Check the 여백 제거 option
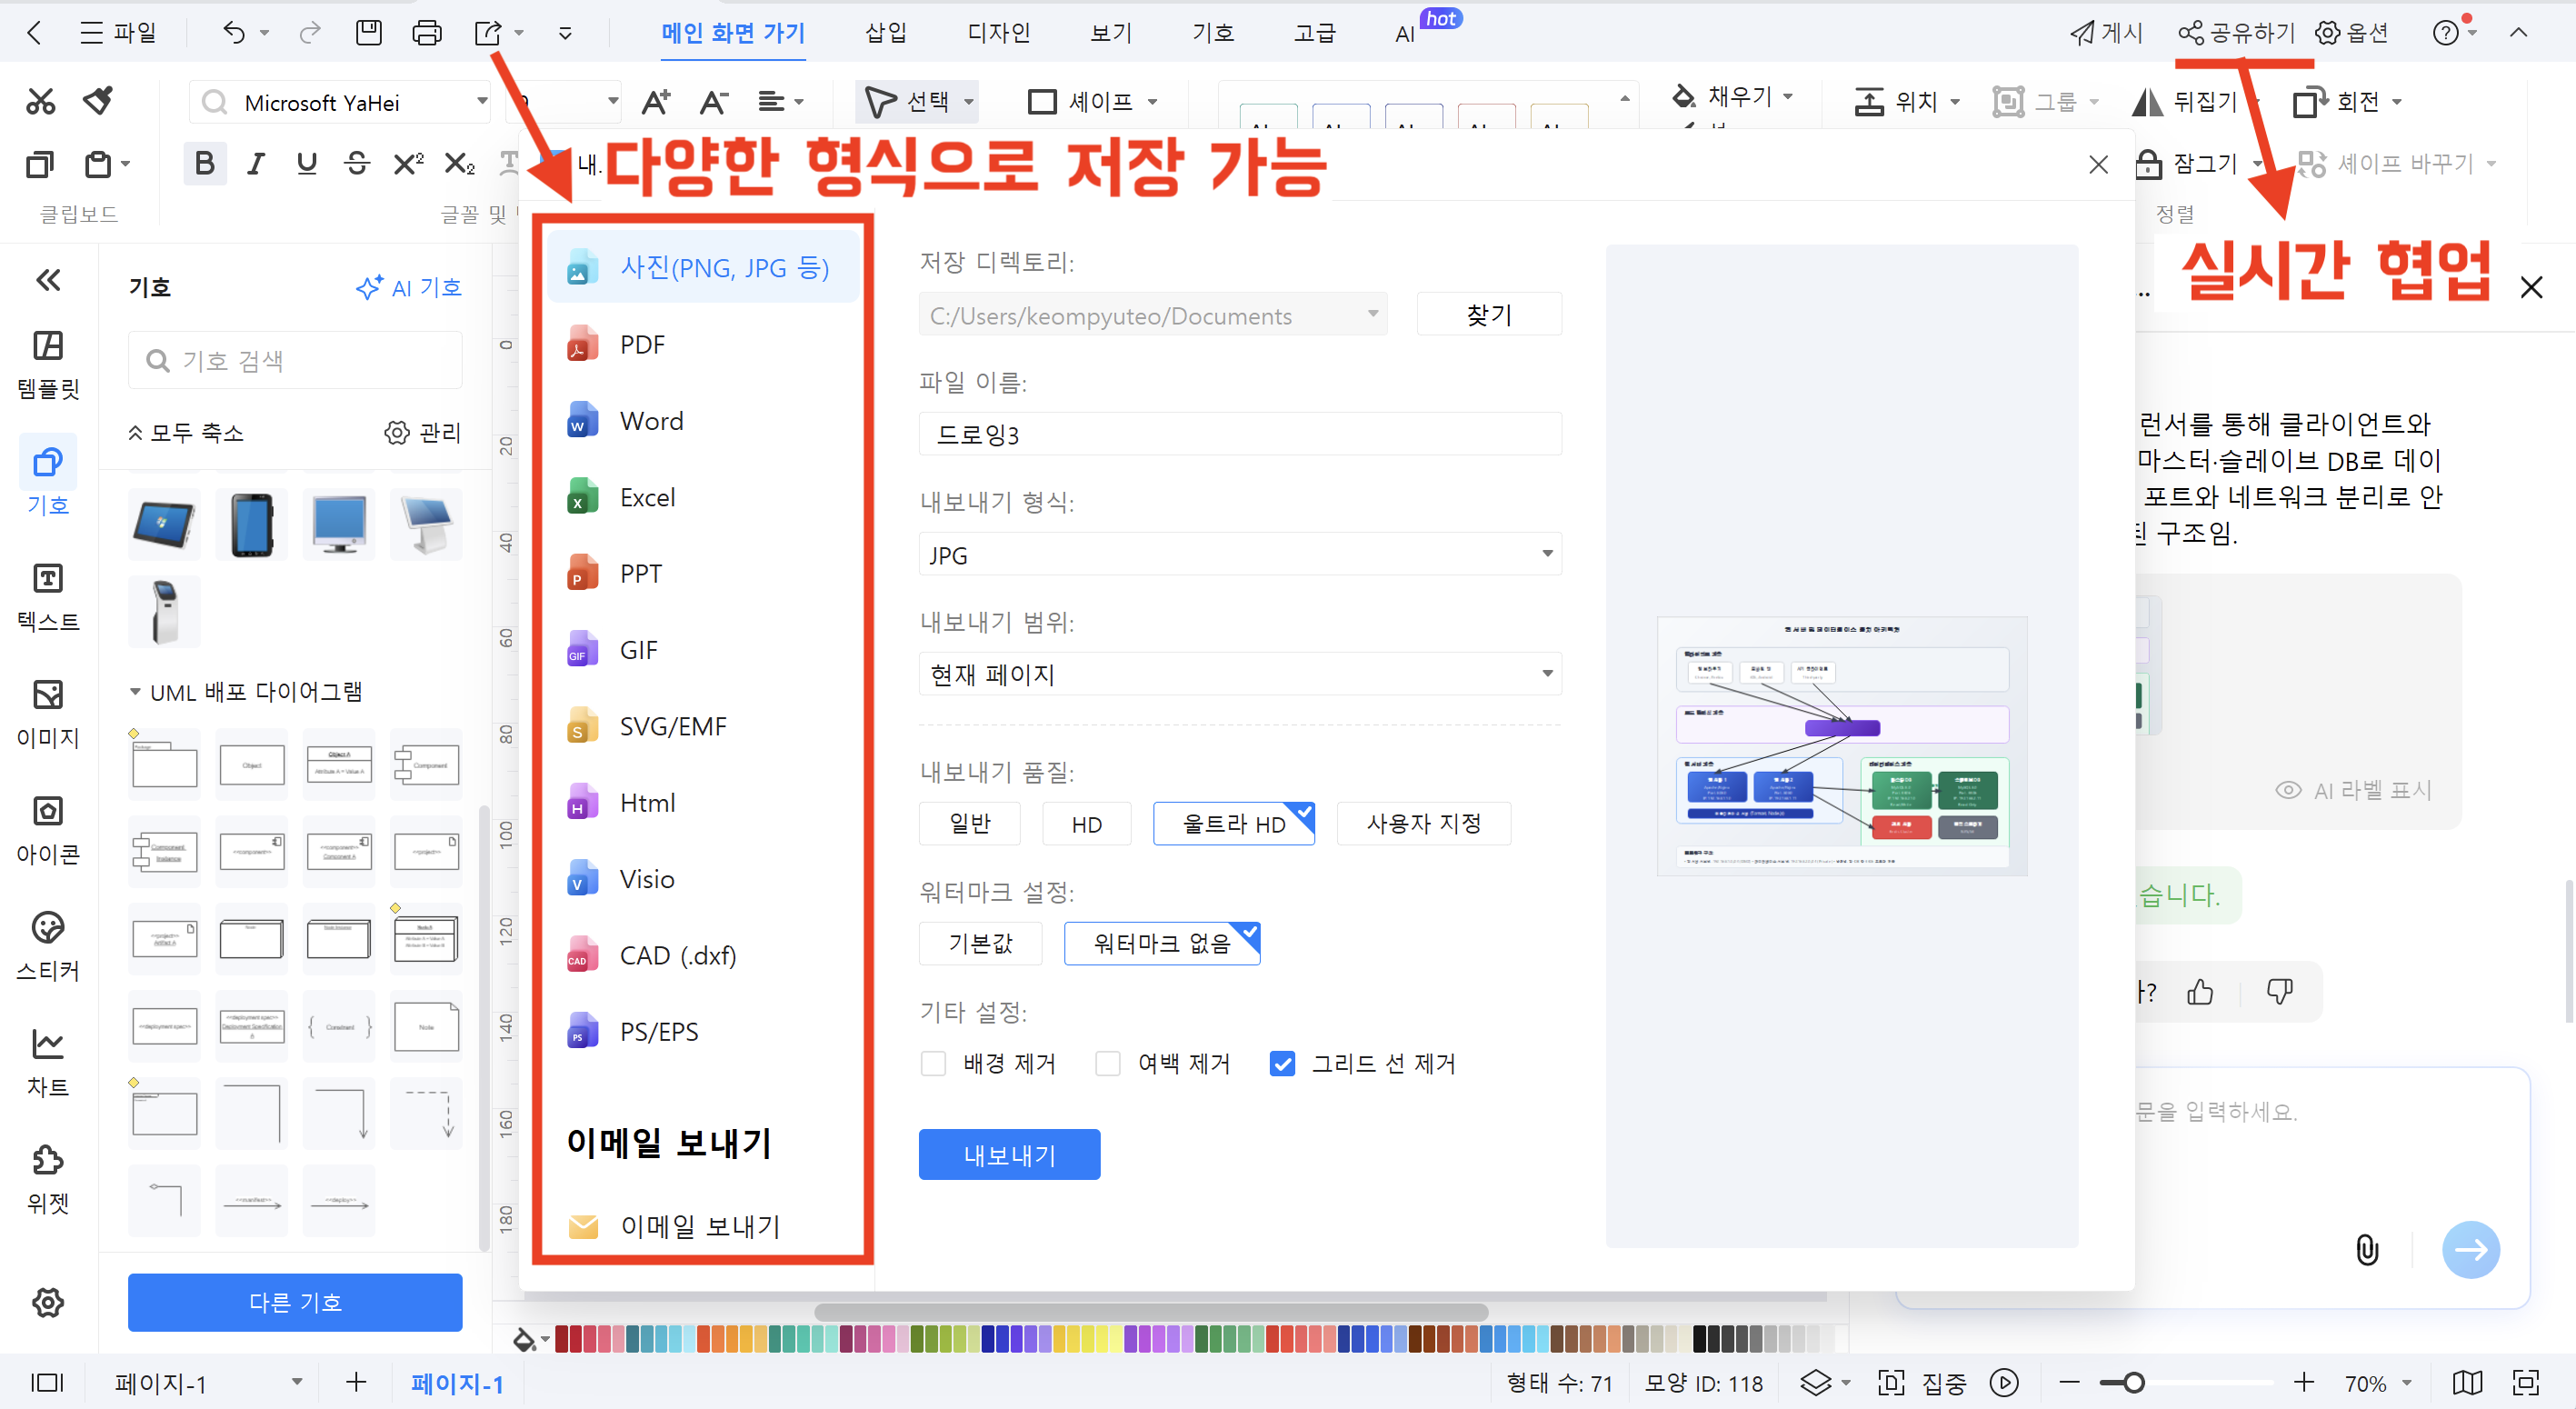Image resolution: width=2576 pixels, height=1409 pixels. pos(1108,1064)
